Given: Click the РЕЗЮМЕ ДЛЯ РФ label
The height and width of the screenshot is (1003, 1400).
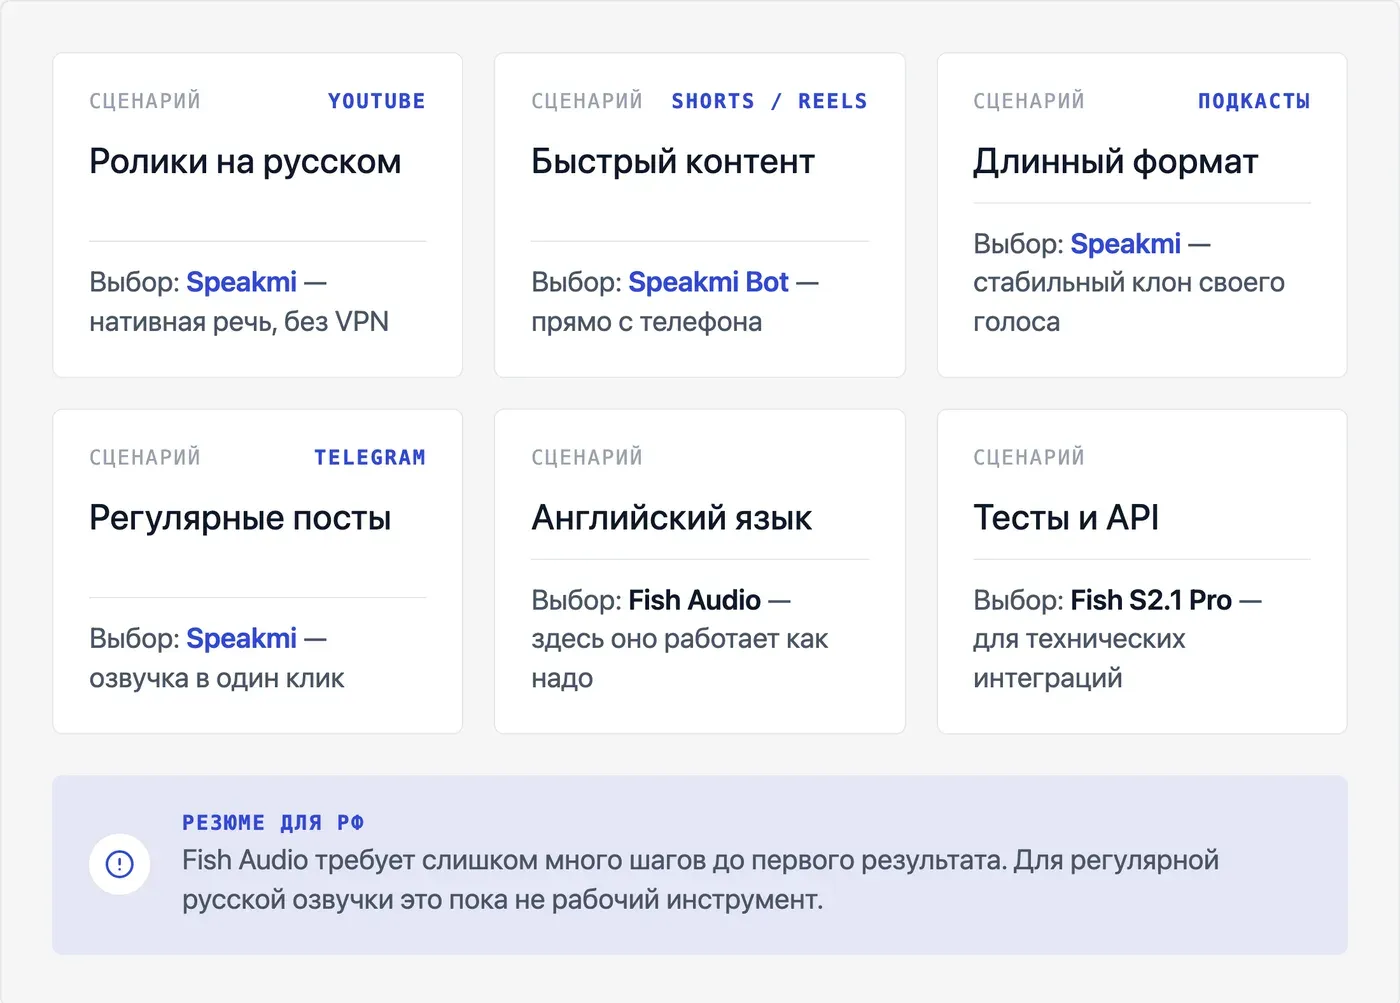Looking at the screenshot, I should (x=273, y=823).
